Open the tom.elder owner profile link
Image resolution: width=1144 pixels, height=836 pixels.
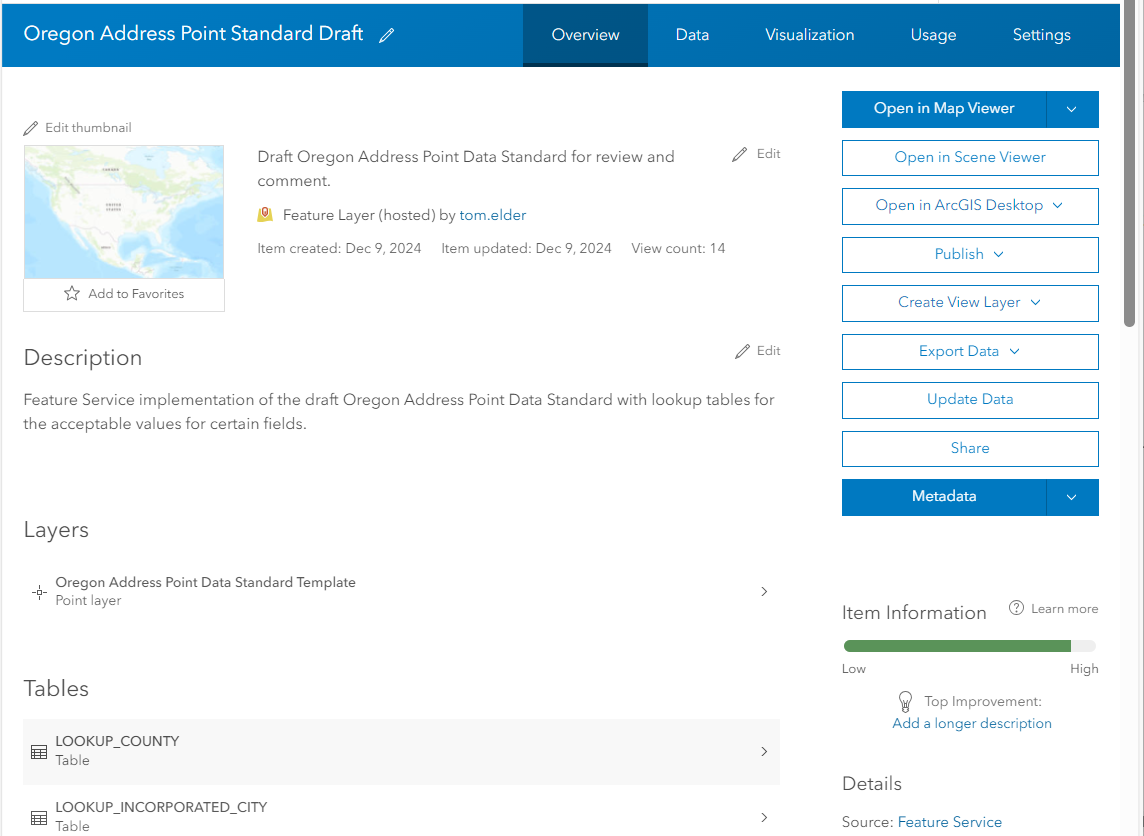pos(492,215)
